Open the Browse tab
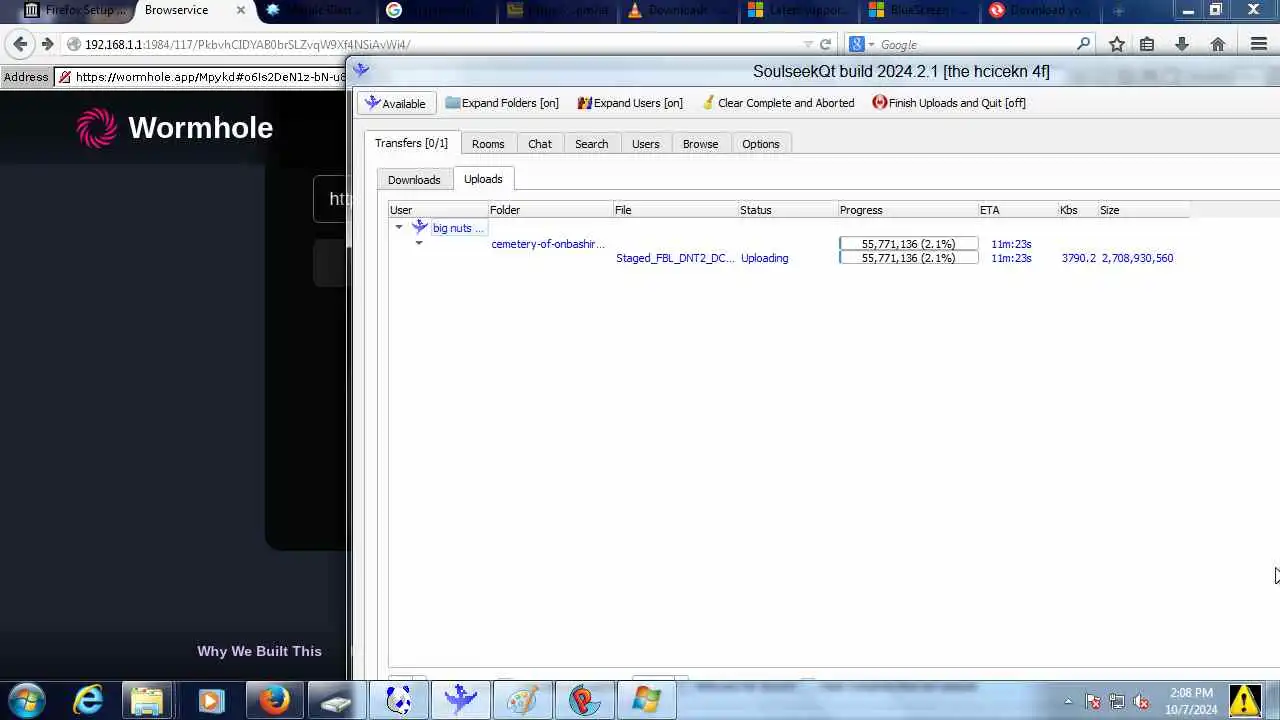The width and height of the screenshot is (1280, 720). (700, 144)
